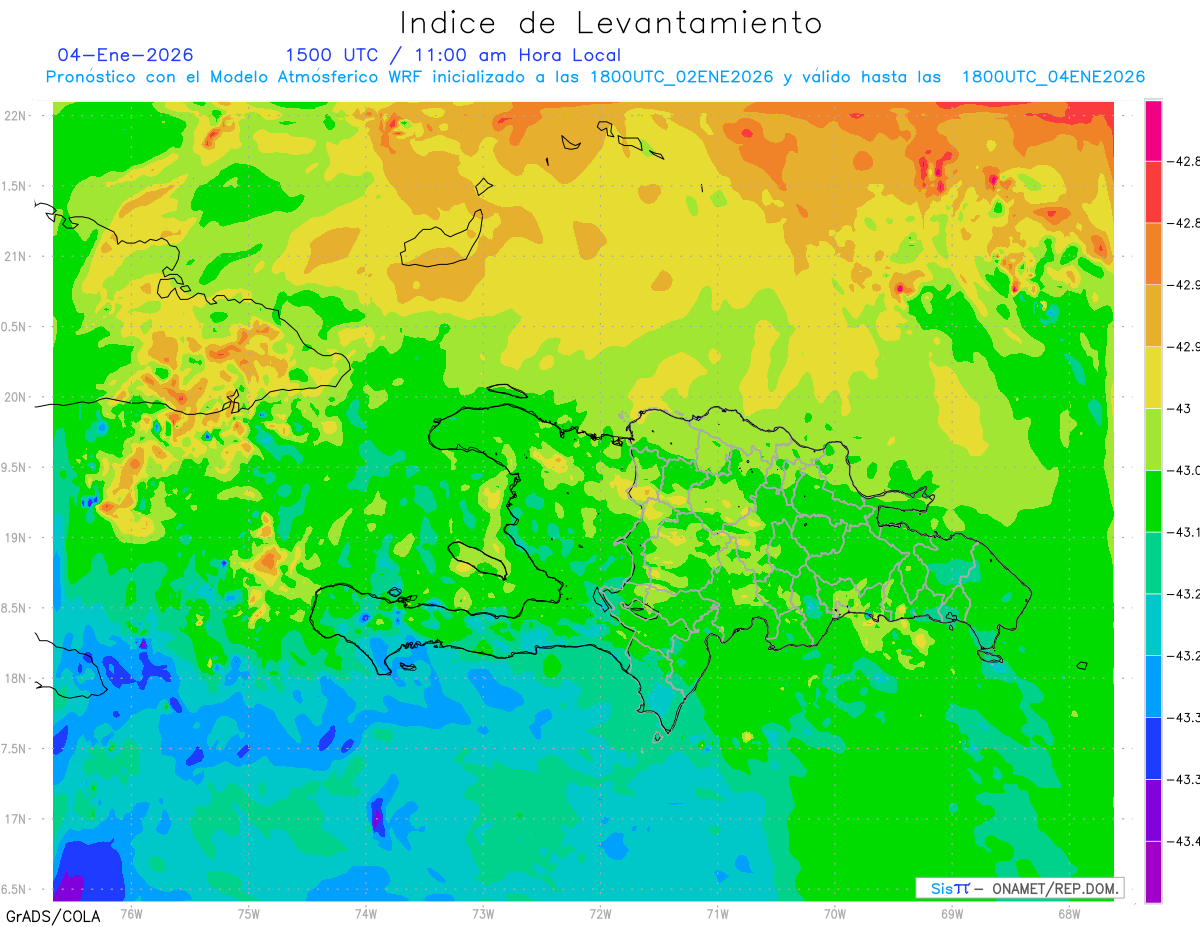
Task: Click the '1500 UTC / 11:00 am Hora Local' text
Action: (453, 55)
